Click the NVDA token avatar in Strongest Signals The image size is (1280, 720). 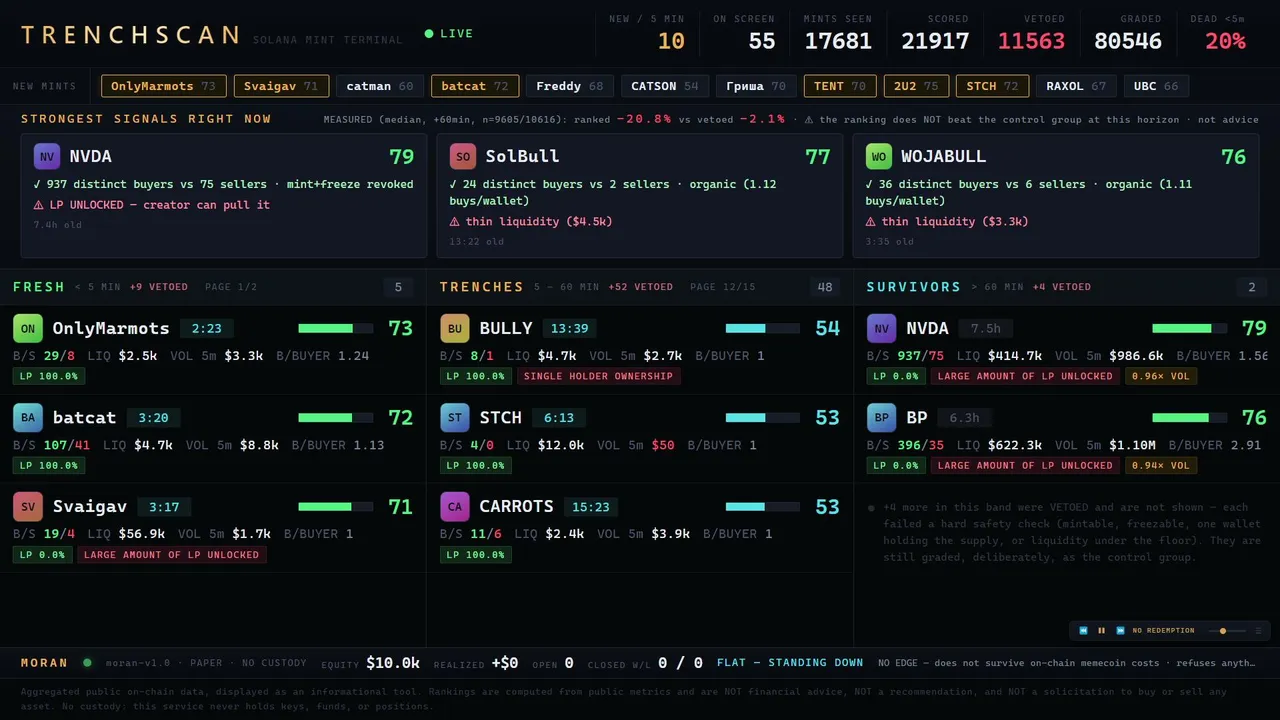click(47, 156)
